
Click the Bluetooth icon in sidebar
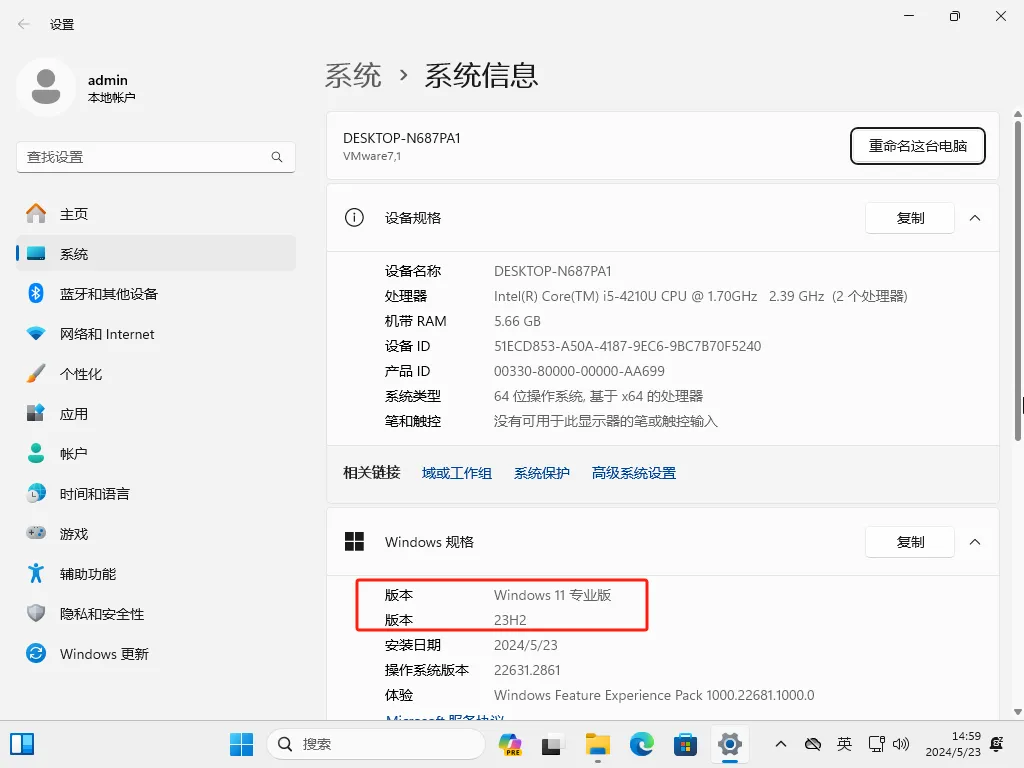36,293
